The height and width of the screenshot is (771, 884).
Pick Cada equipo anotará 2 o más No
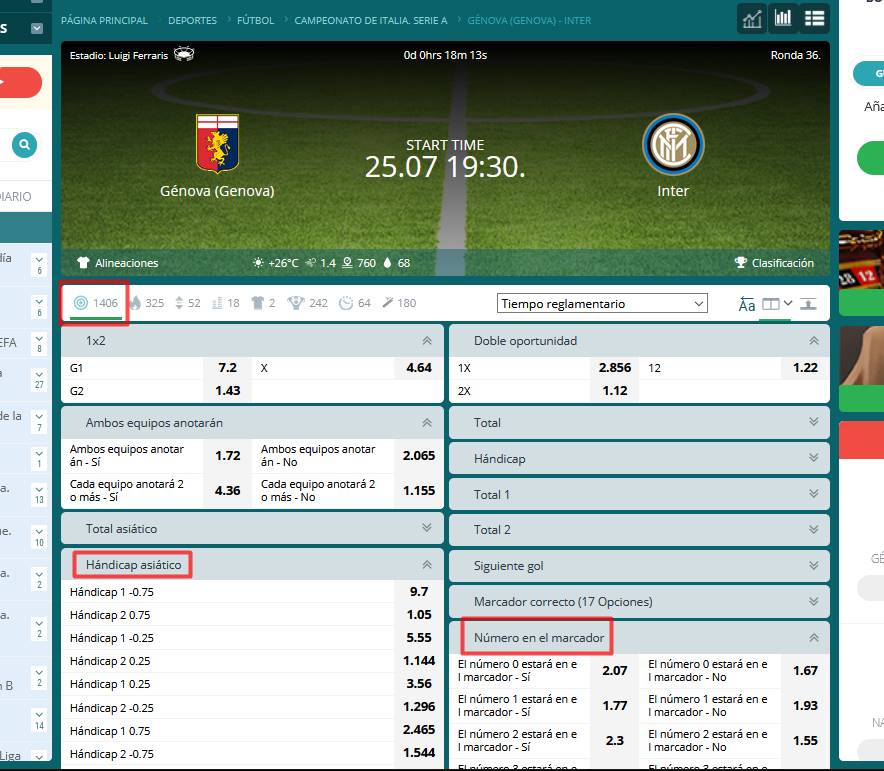coord(419,490)
